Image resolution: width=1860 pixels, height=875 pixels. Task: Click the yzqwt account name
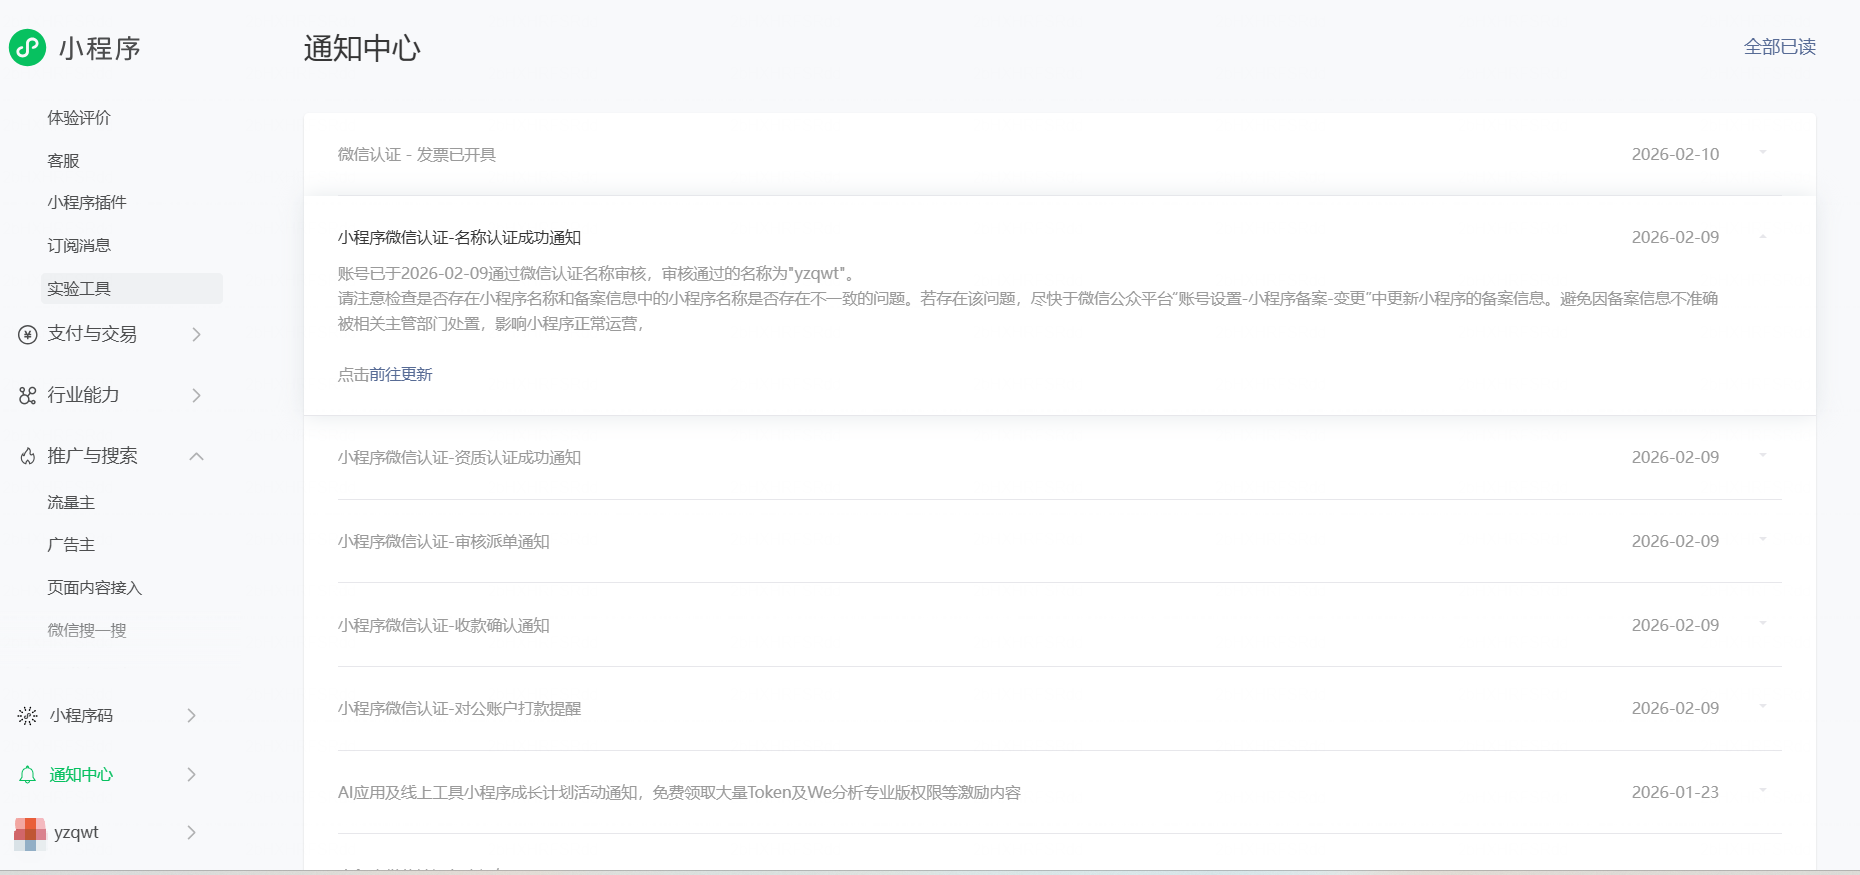click(x=76, y=833)
